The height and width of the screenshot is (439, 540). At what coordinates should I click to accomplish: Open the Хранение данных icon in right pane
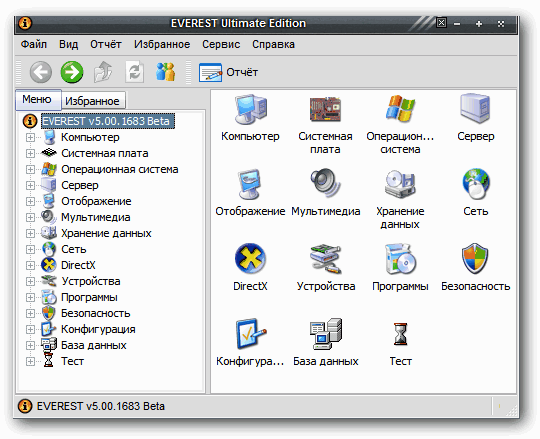point(400,184)
